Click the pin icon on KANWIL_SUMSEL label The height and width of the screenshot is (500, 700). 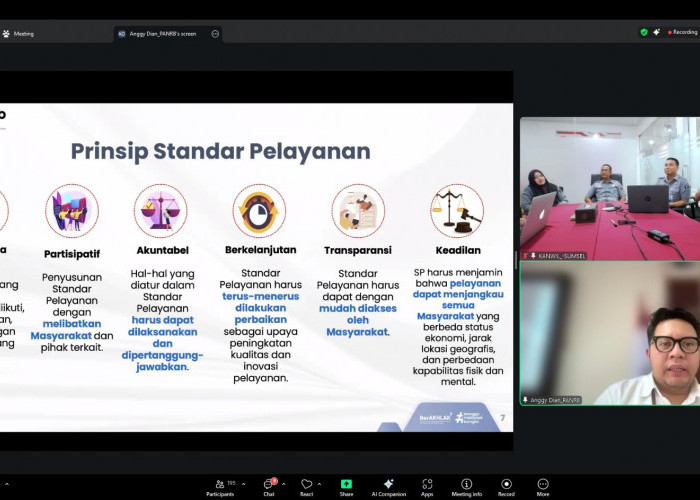(x=533, y=256)
